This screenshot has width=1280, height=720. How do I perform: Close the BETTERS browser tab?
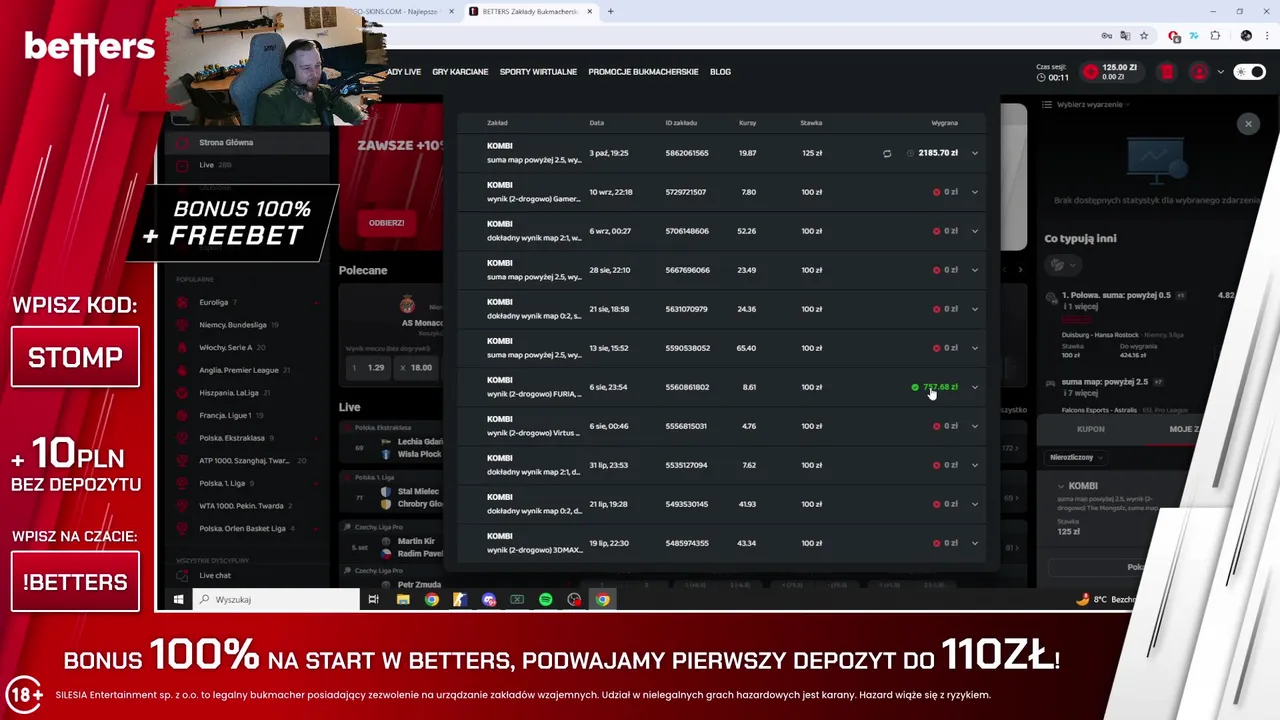pos(590,12)
